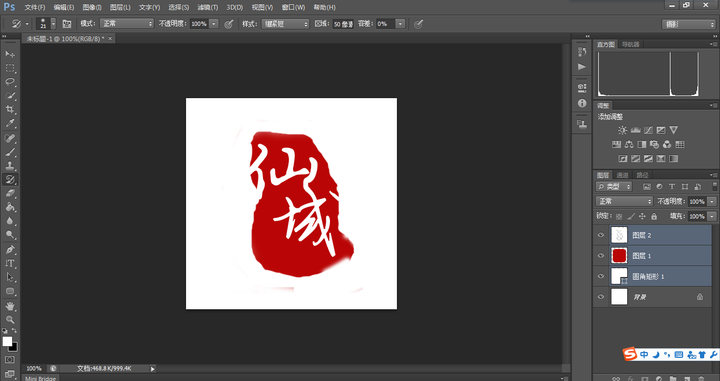The image size is (720, 381).
Task: Select the Crop tool
Action: (10, 109)
